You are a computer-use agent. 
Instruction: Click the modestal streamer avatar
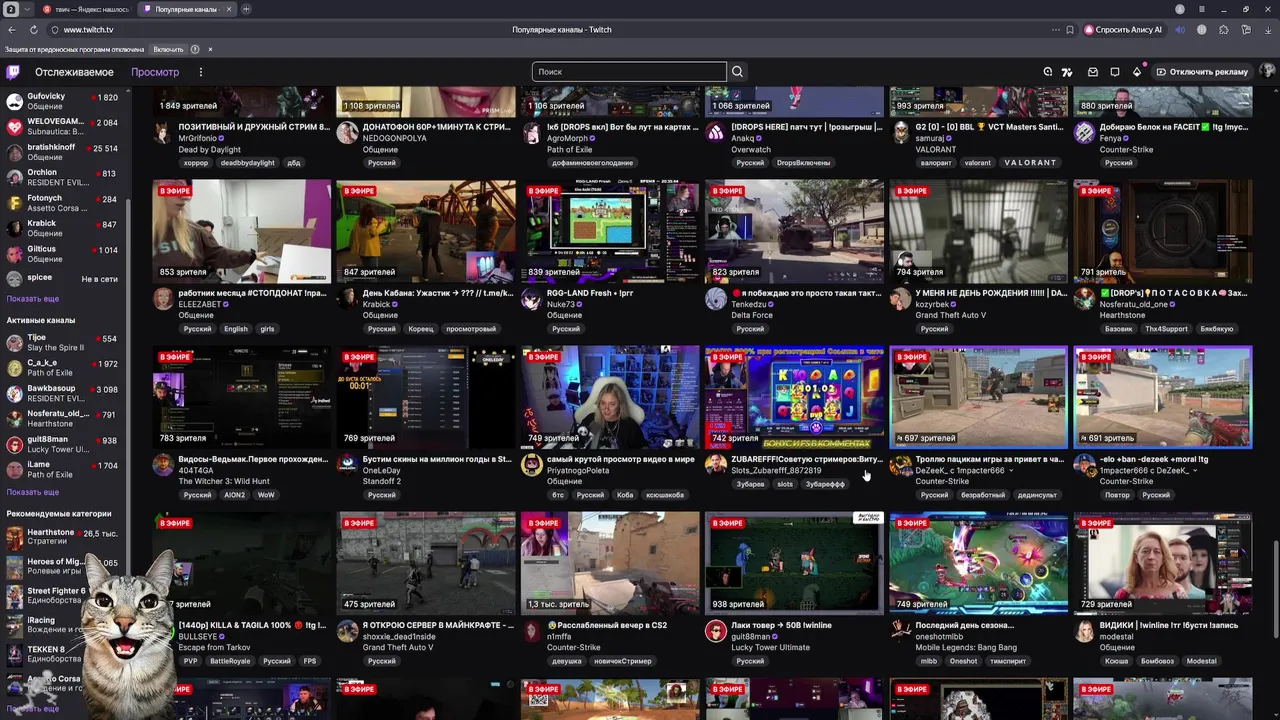1084,631
